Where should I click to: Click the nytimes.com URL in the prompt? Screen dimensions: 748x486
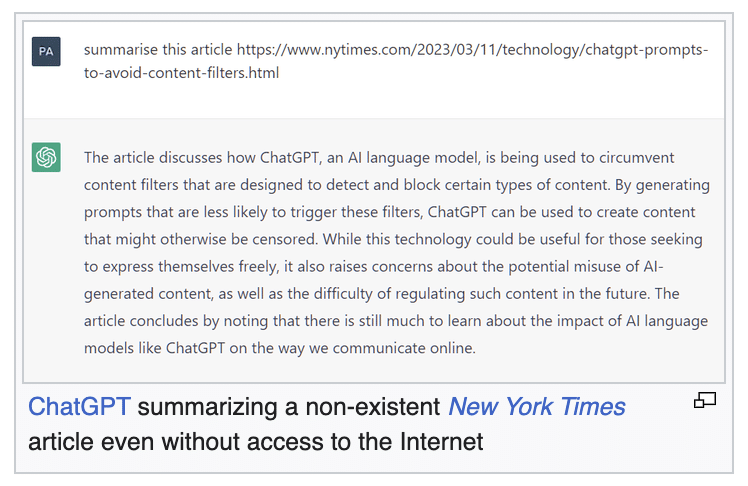point(472,50)
